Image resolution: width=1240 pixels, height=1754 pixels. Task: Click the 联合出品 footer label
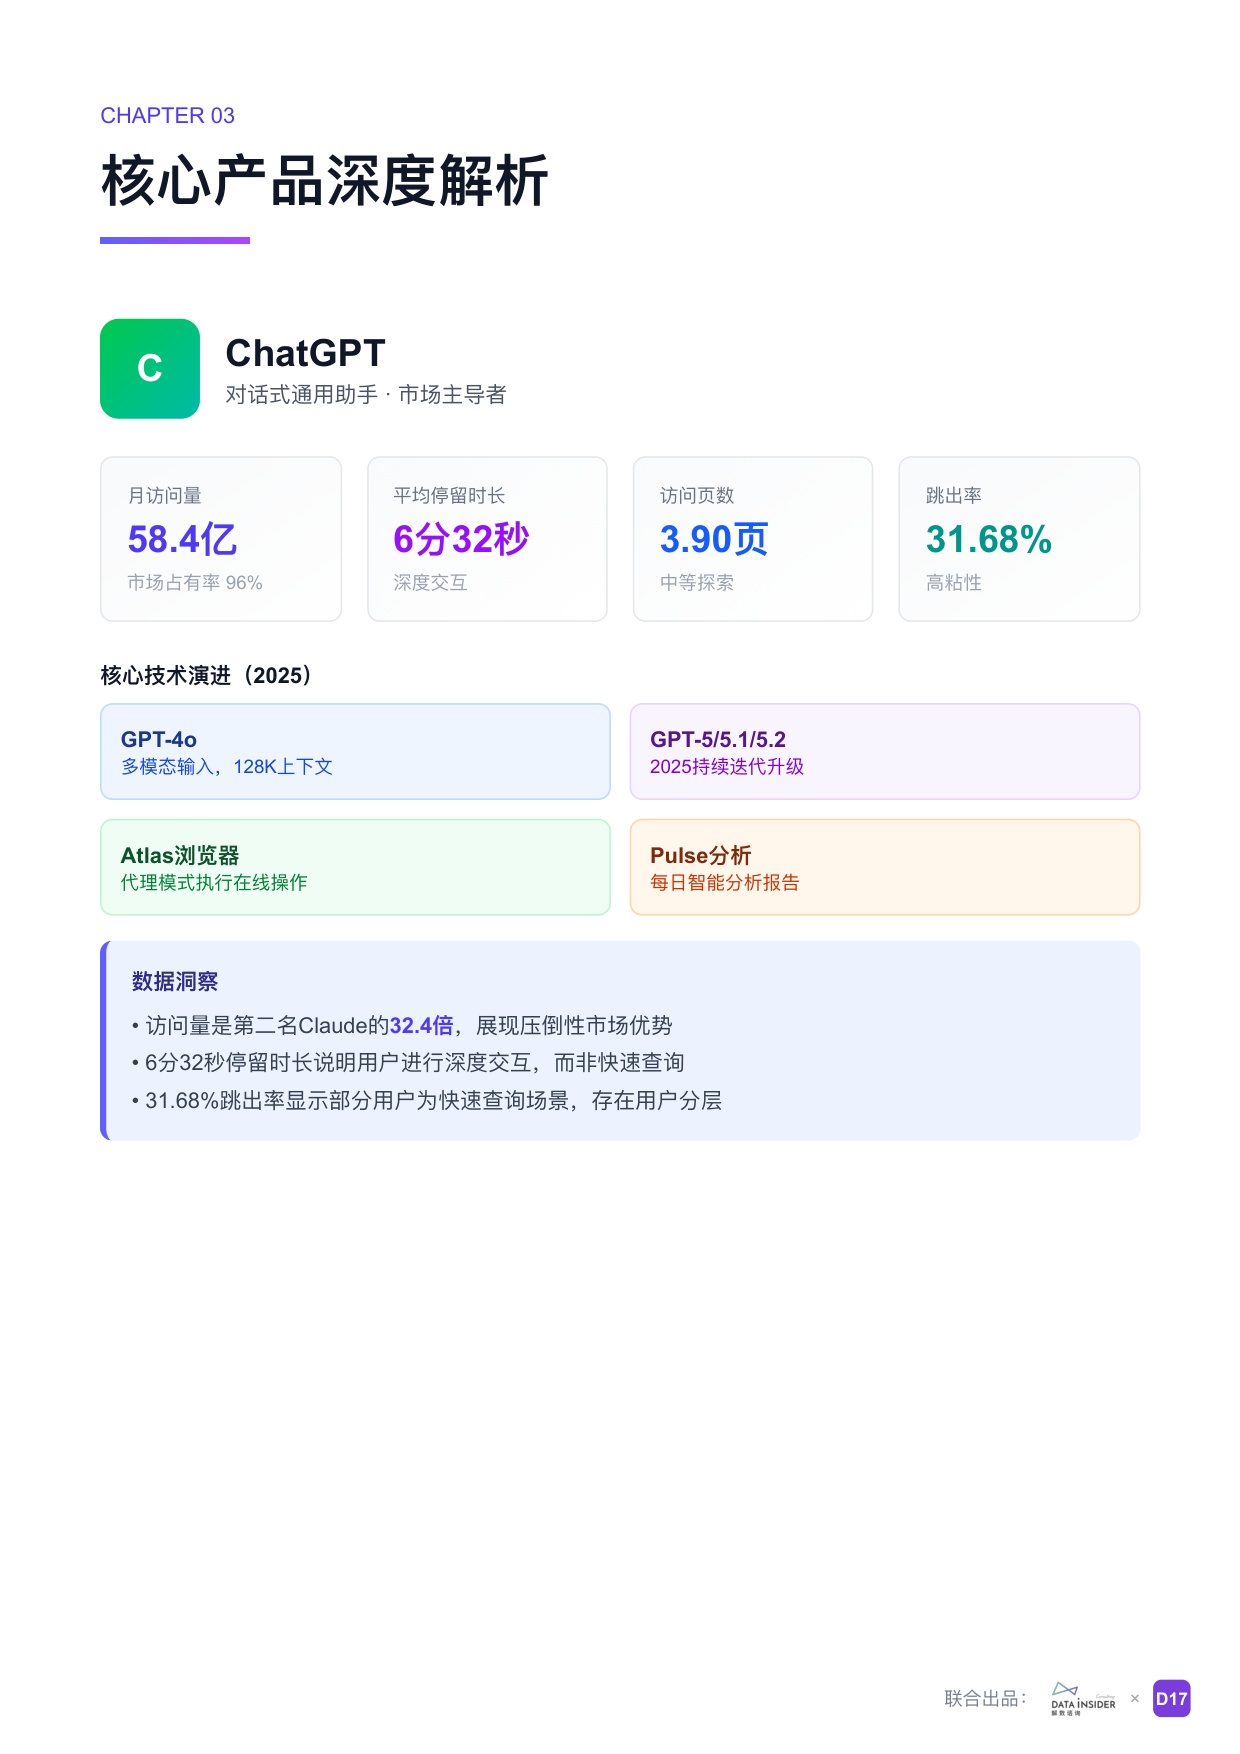(x=985, y=1699)
